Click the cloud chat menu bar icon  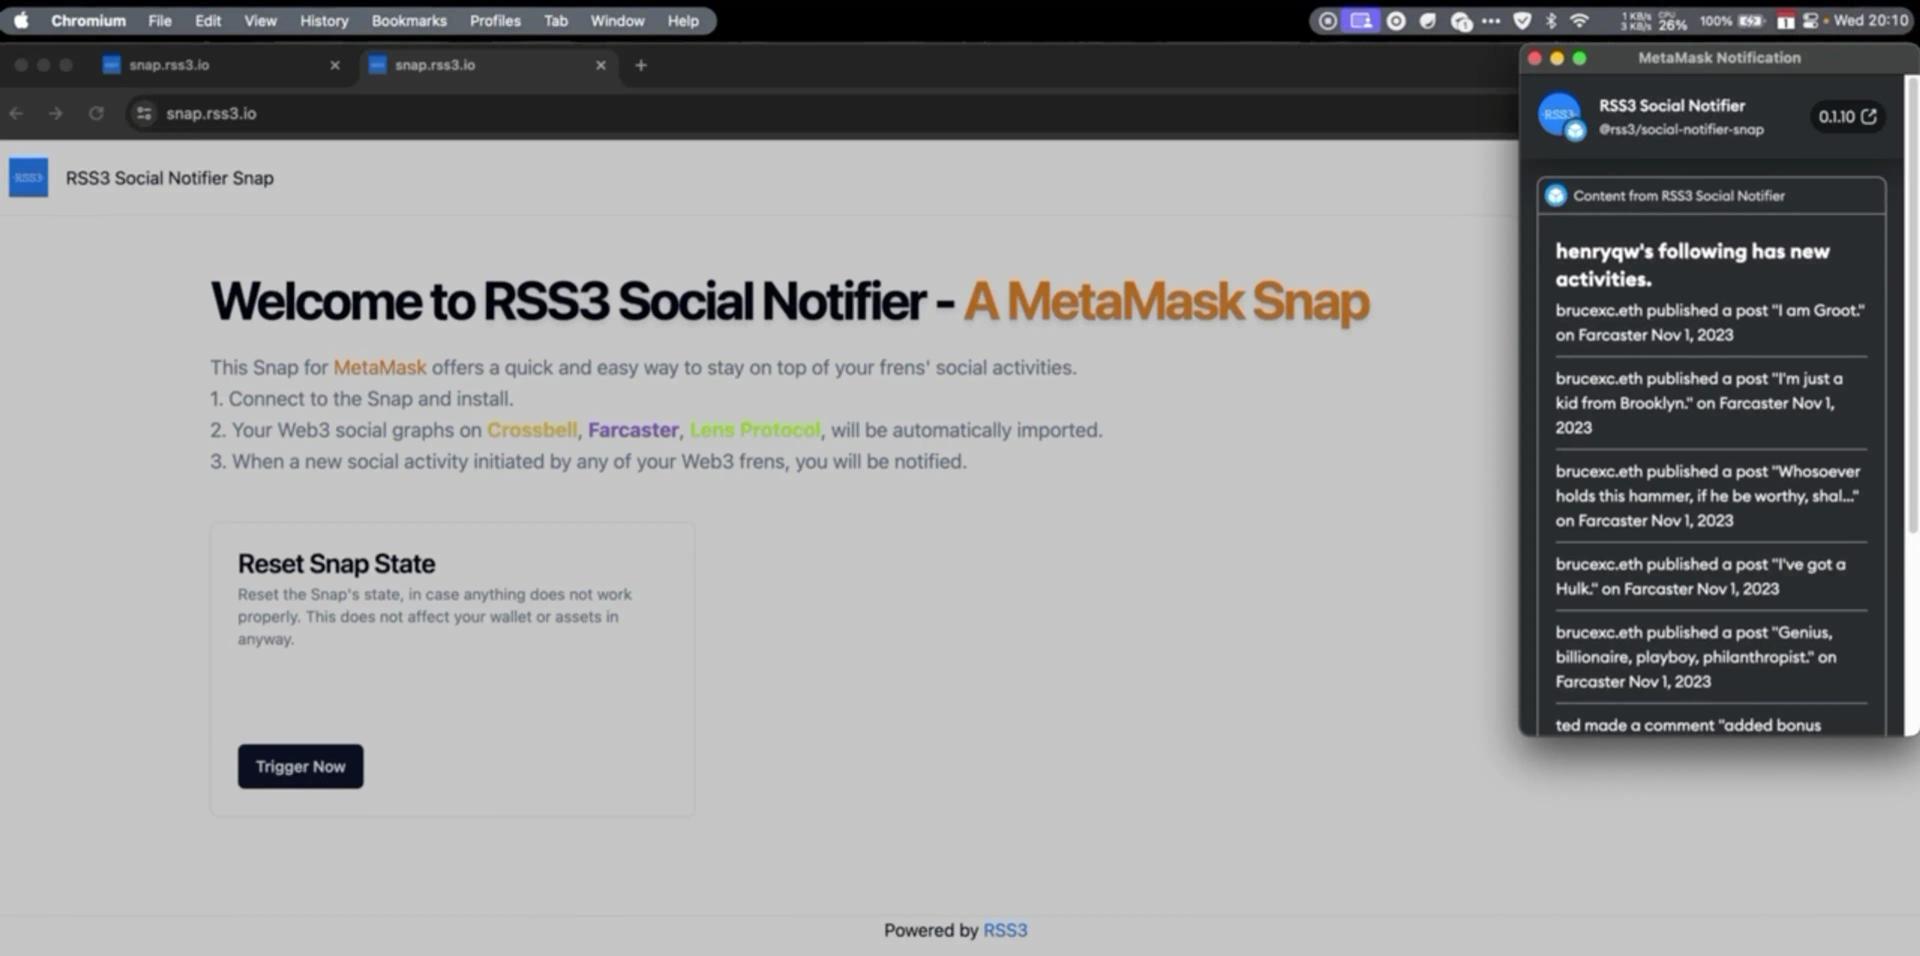[1461, 21]
